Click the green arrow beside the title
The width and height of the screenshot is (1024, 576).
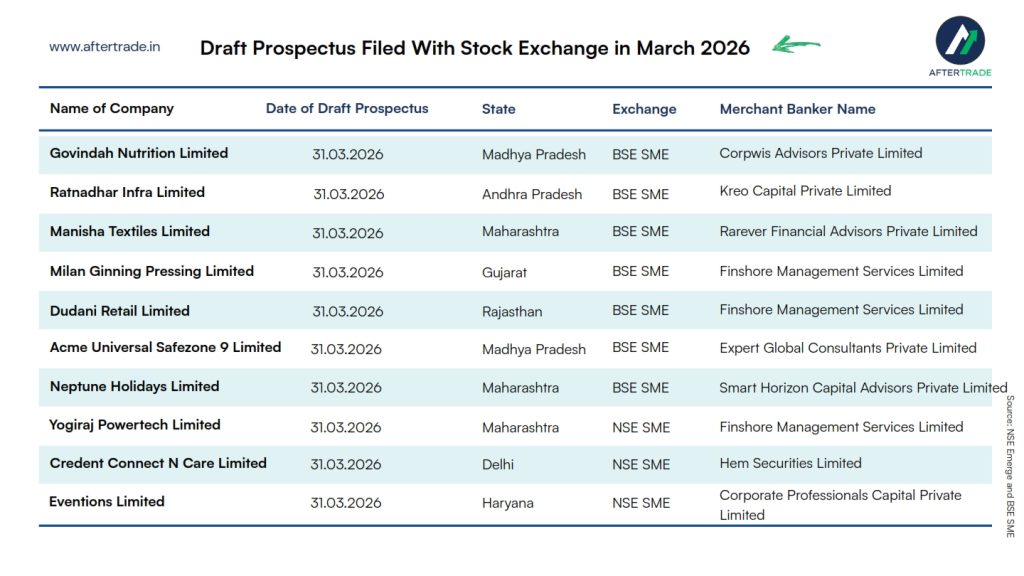796,45
